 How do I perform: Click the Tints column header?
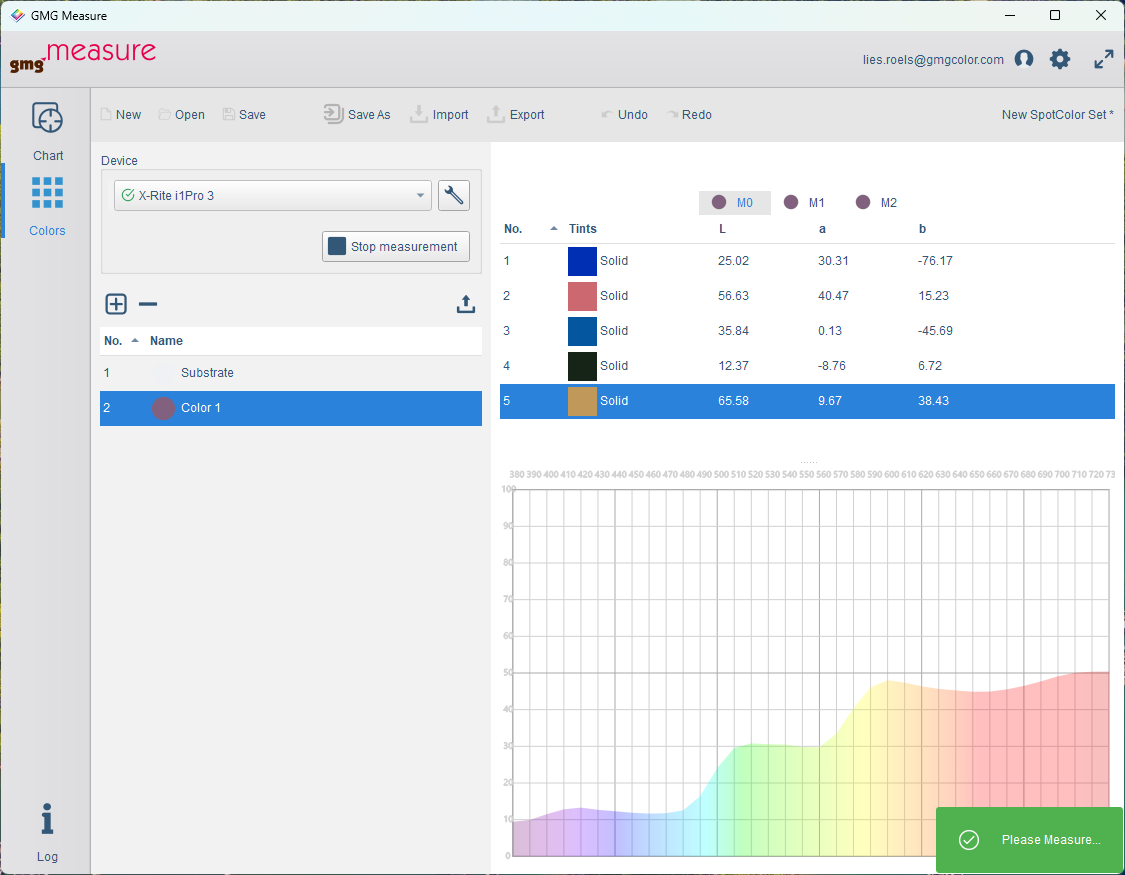583,229
